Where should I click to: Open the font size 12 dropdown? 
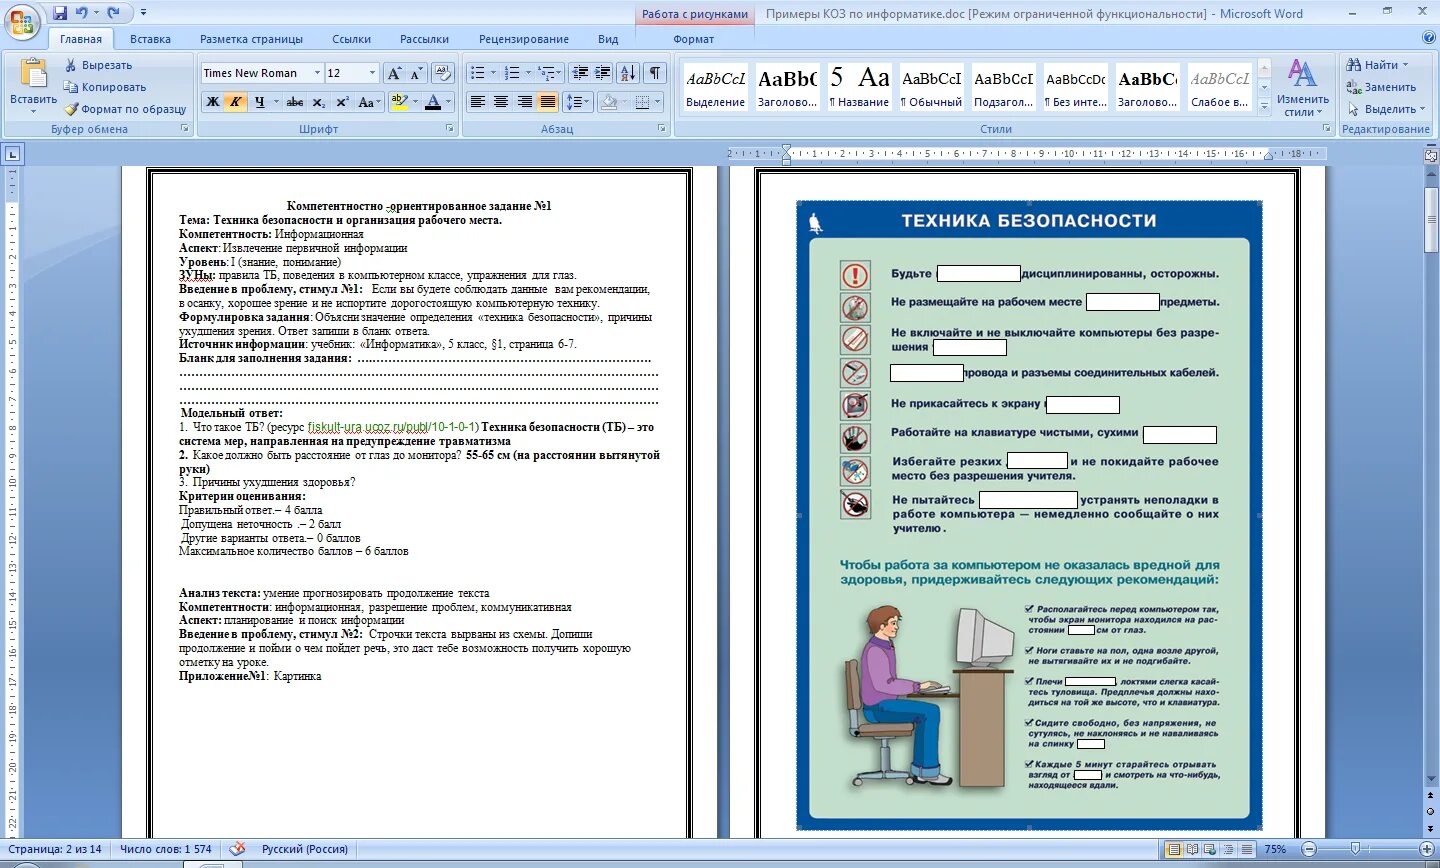372,73
